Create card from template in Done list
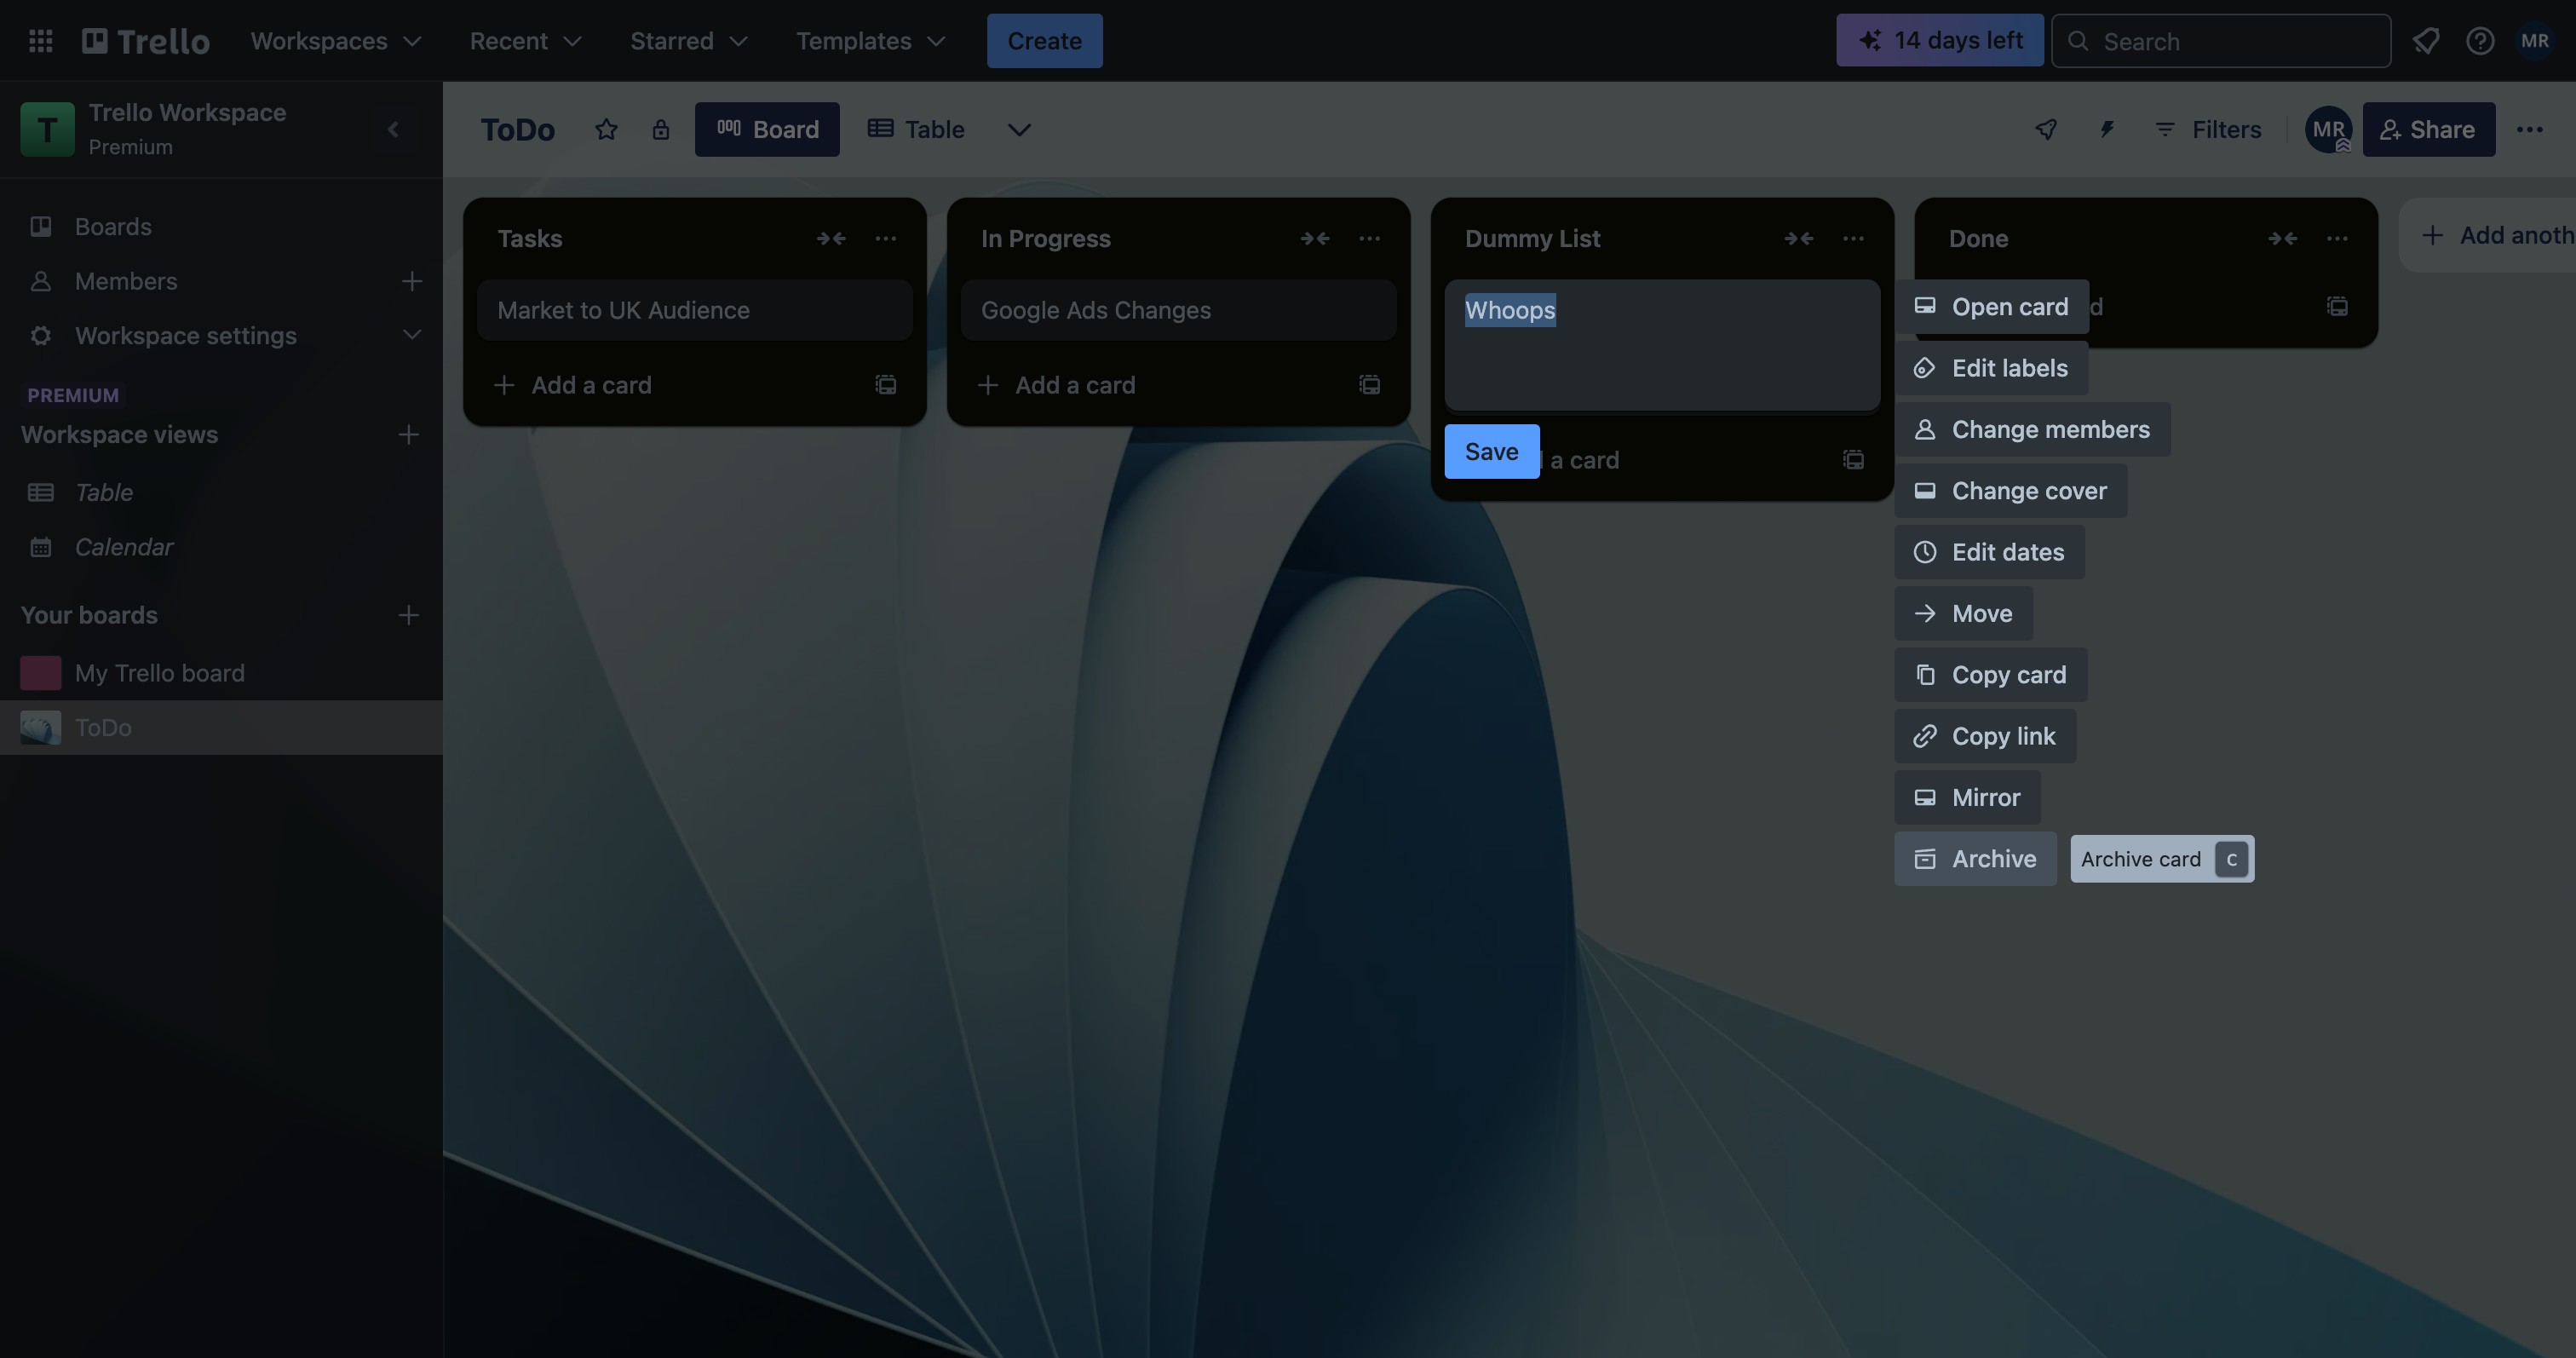Image resolution: width=2576 pixels, height=1358 pixels. pyautogui.click(x=2338, y=307)
